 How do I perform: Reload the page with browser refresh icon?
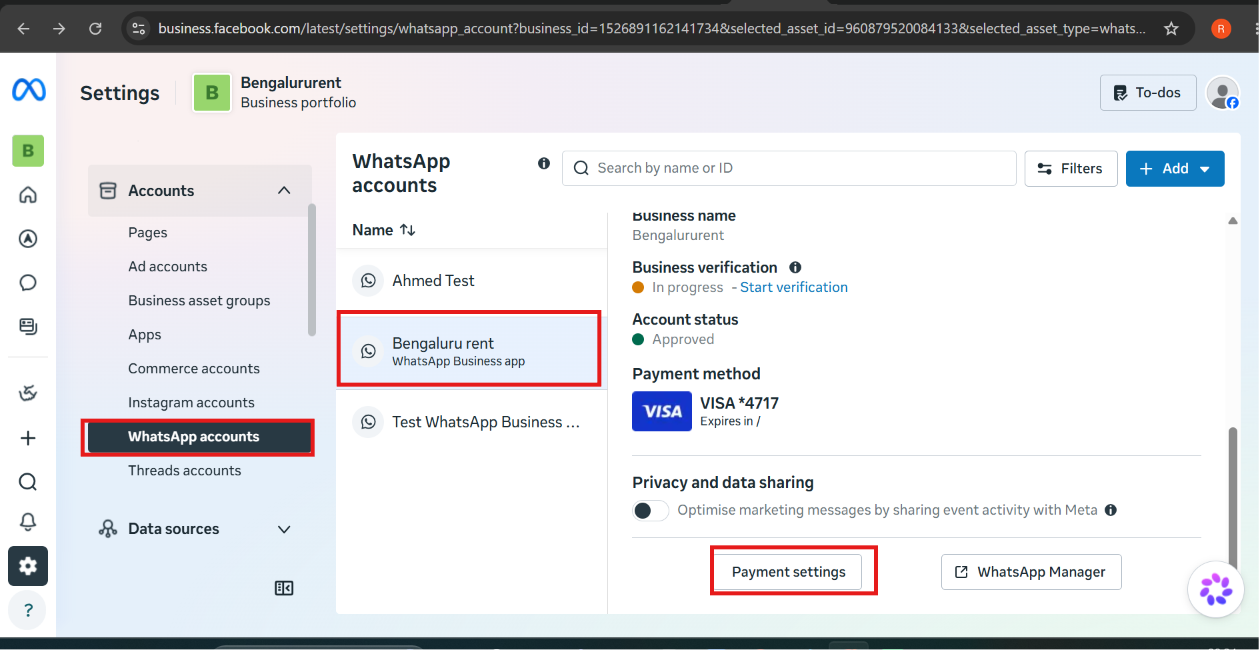pos(95,29)
